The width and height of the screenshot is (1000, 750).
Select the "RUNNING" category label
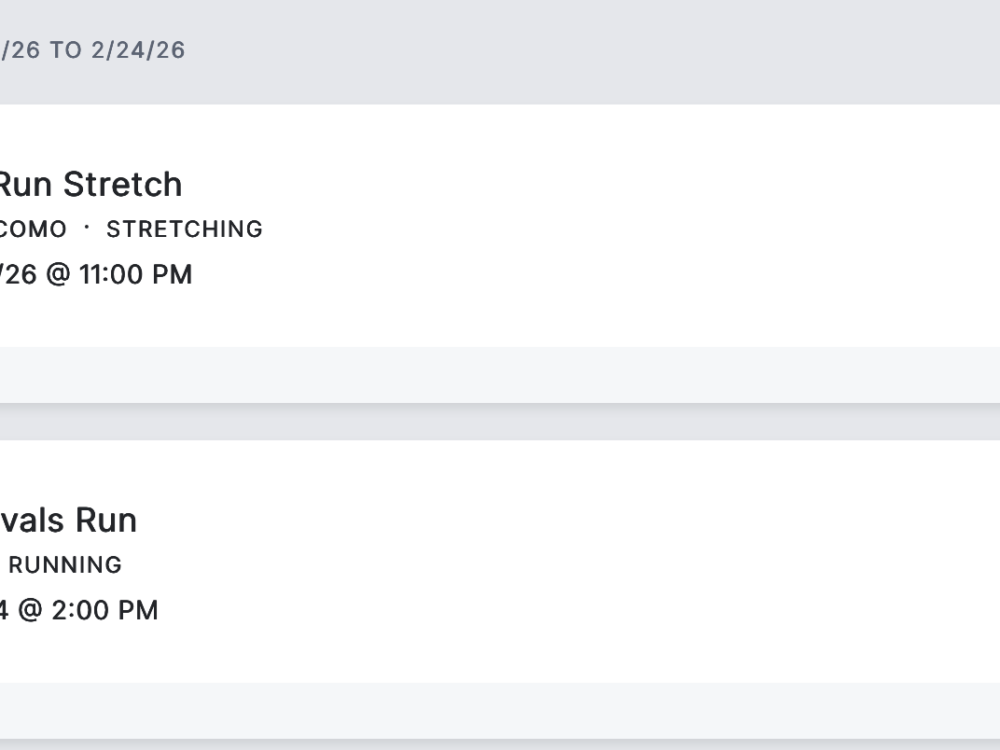pos(65,565)
